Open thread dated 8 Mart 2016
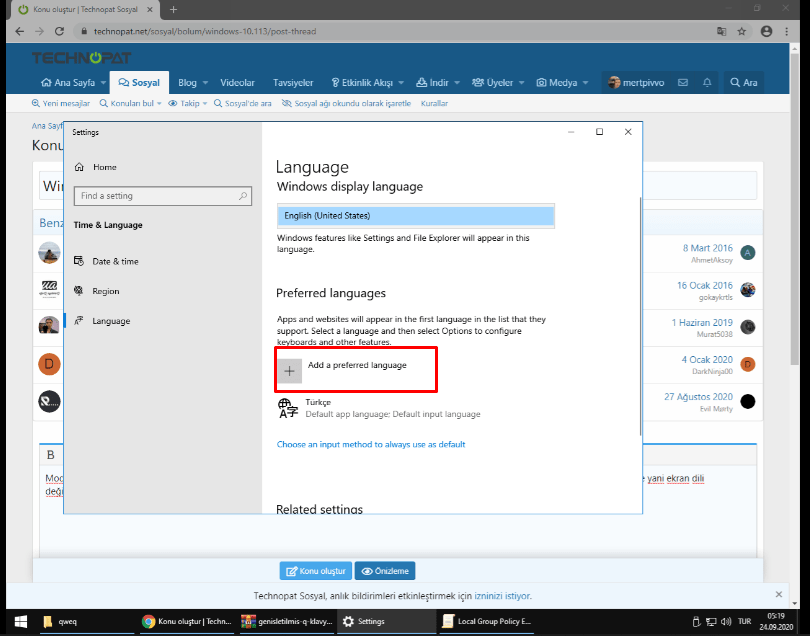This screenshot has width=810, height=636. 707,248
